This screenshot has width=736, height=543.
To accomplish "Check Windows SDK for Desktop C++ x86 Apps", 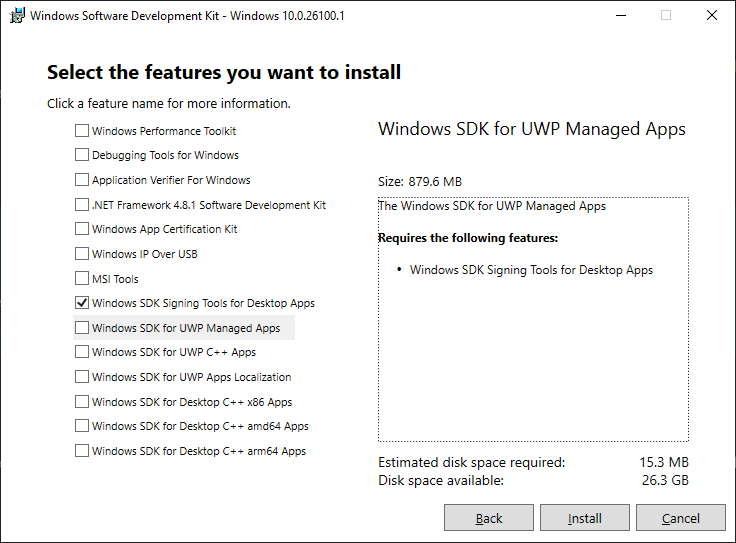I will click(x=82, y=402).
